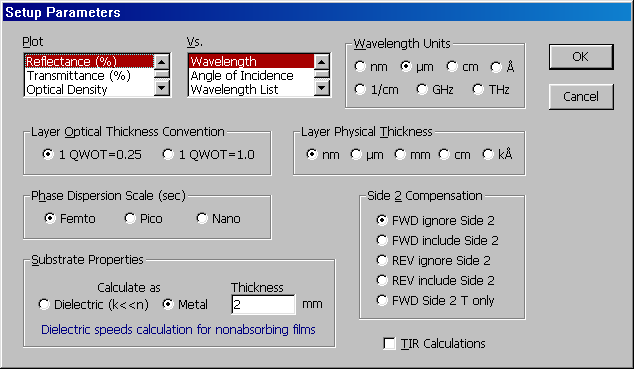Viewport: 634px width, 369px height.
Task: Set layer physical thickness to mm
Action: click(412, 154)
